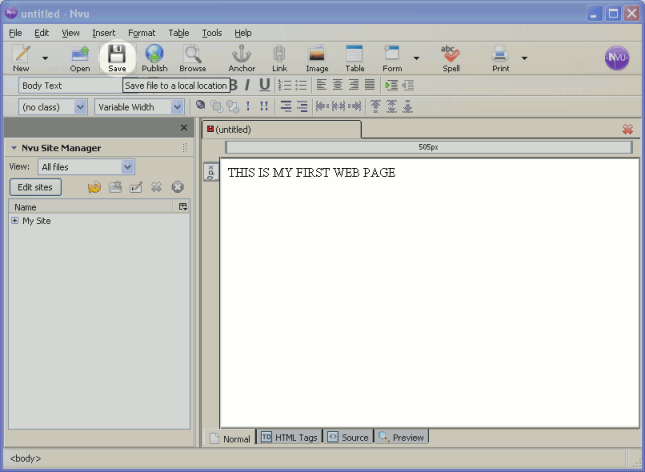Viewport: 645px width, 472px height.
Task: Click the indent text icon
Action: pos(391,85)
